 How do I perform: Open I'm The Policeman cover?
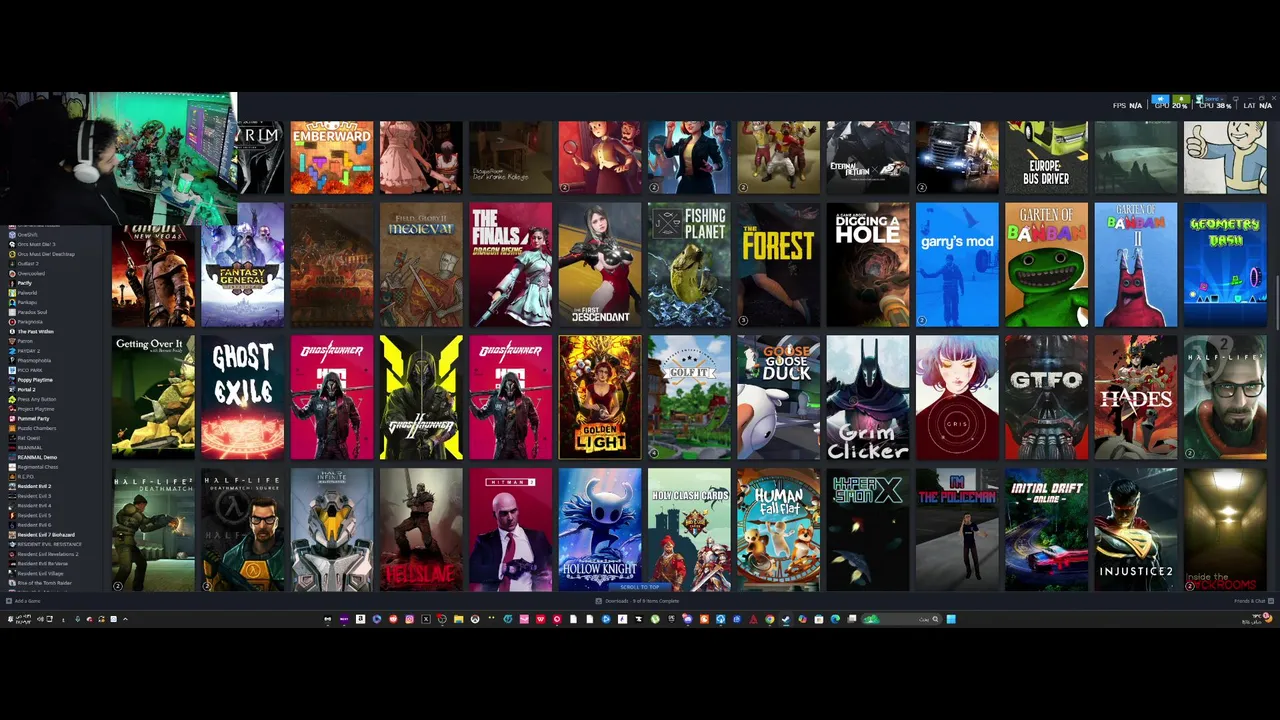957,530
